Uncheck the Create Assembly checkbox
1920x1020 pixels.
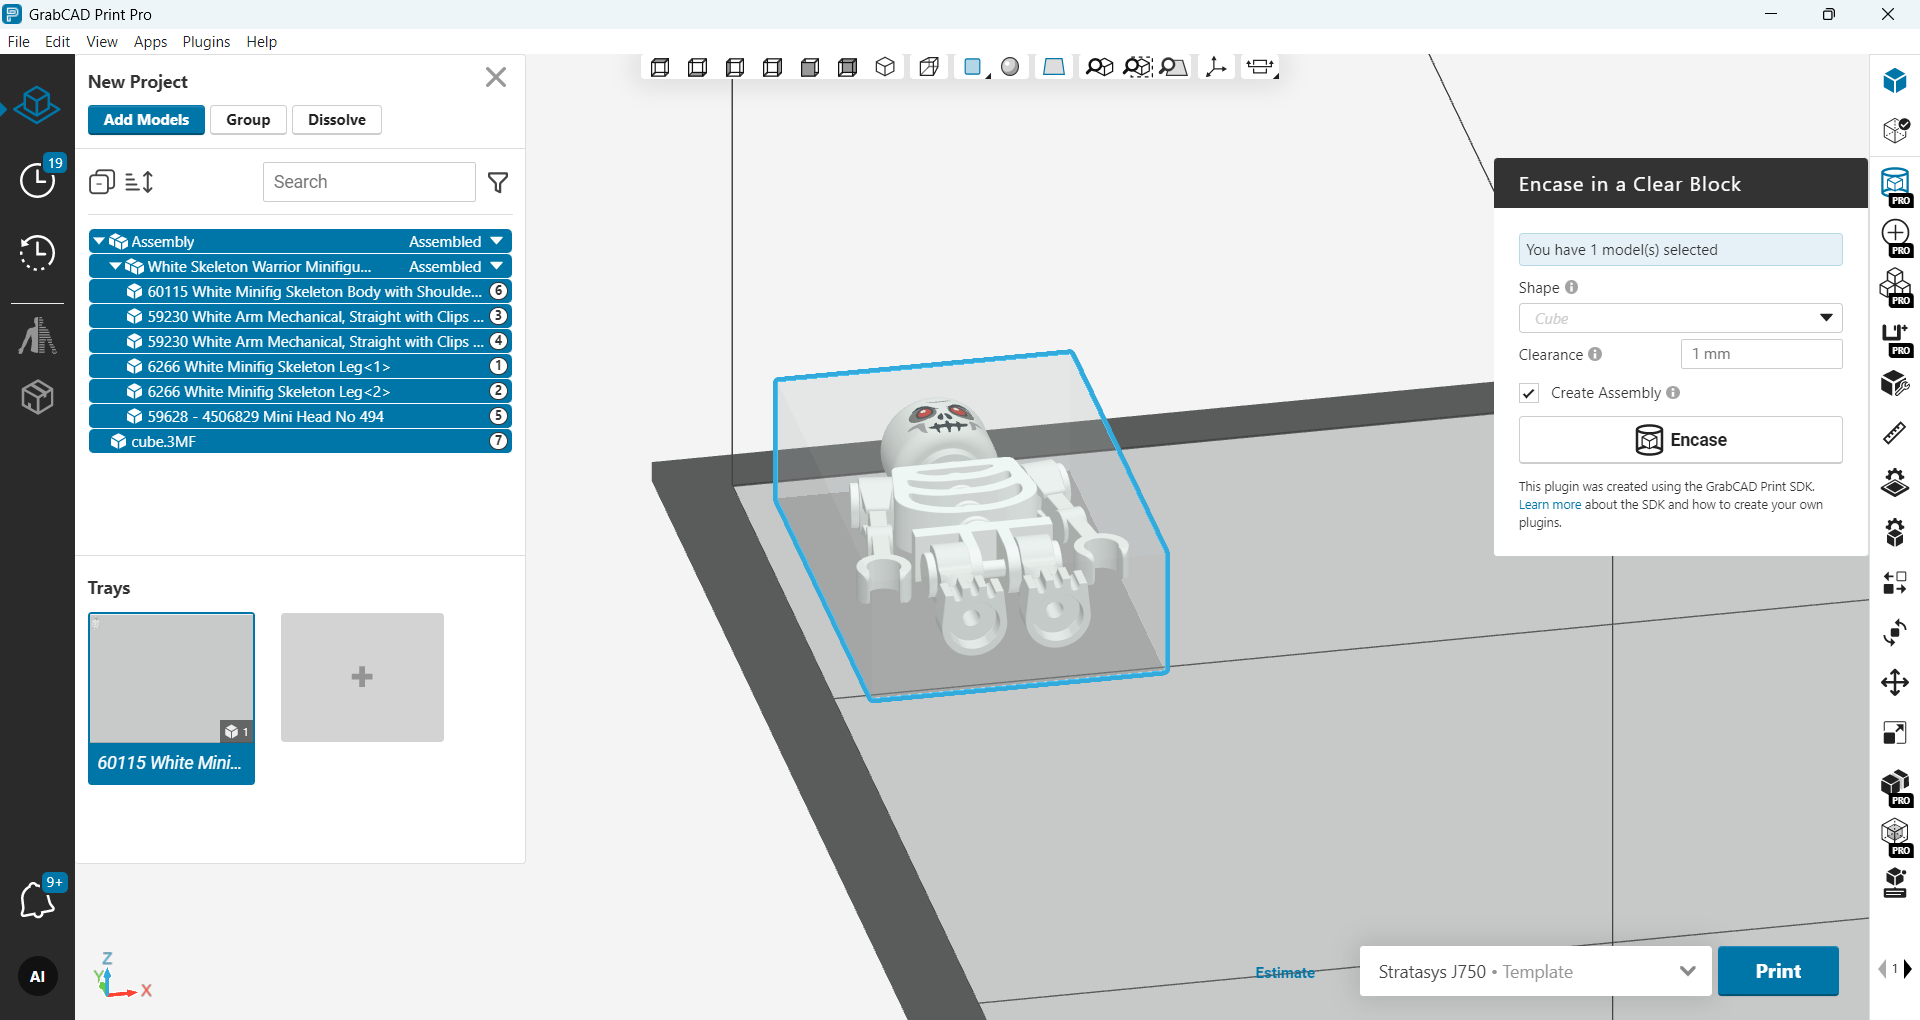click(x=1529, y=393)
